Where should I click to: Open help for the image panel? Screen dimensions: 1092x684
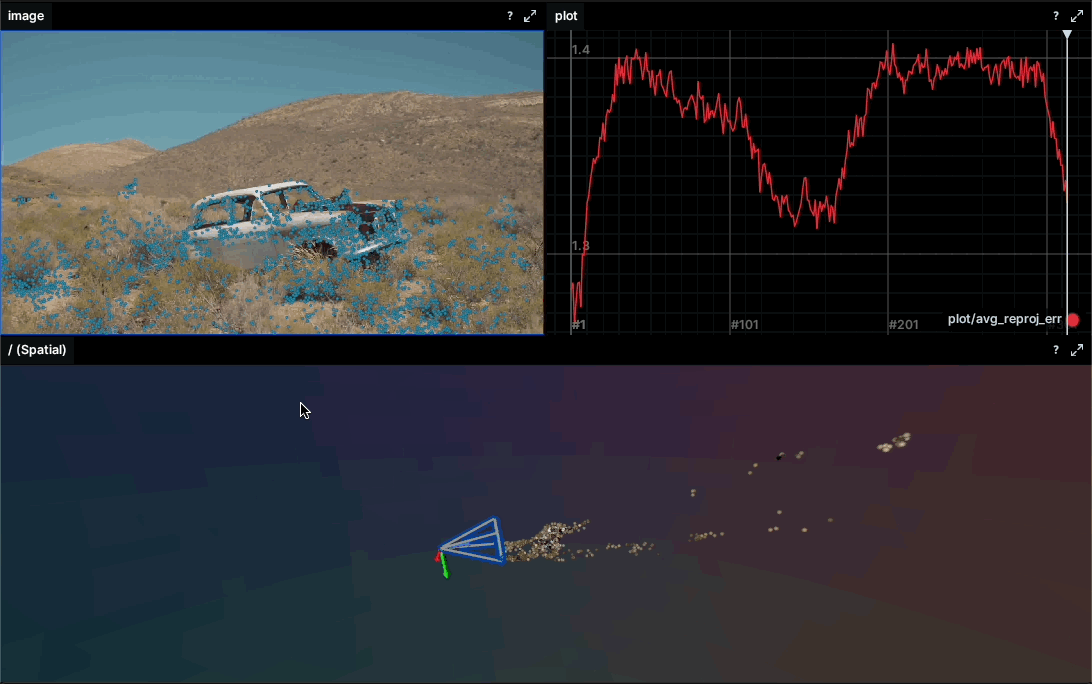tap(510, 16)
